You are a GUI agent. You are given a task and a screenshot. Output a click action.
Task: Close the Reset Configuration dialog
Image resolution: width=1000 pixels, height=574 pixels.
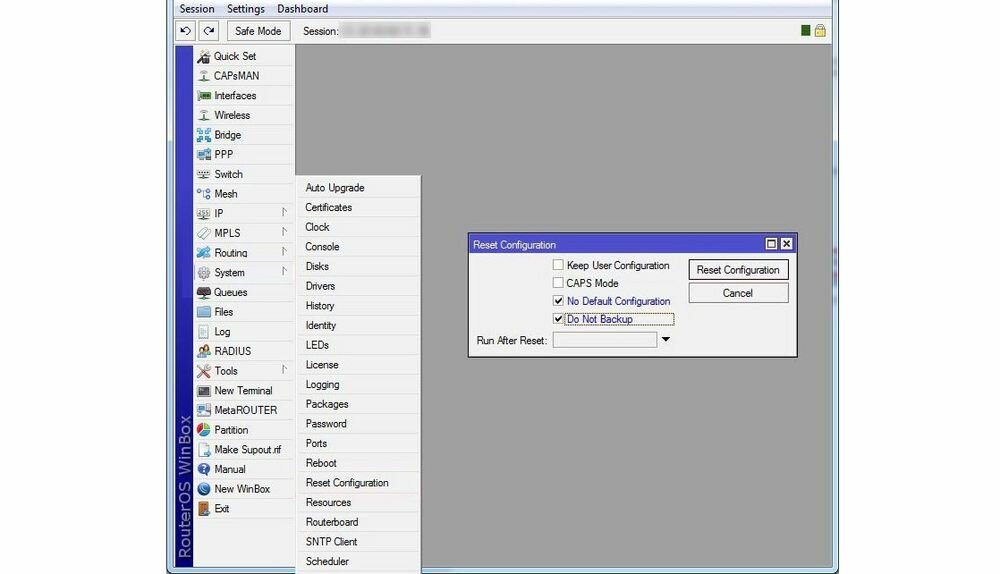click(786, 244)
